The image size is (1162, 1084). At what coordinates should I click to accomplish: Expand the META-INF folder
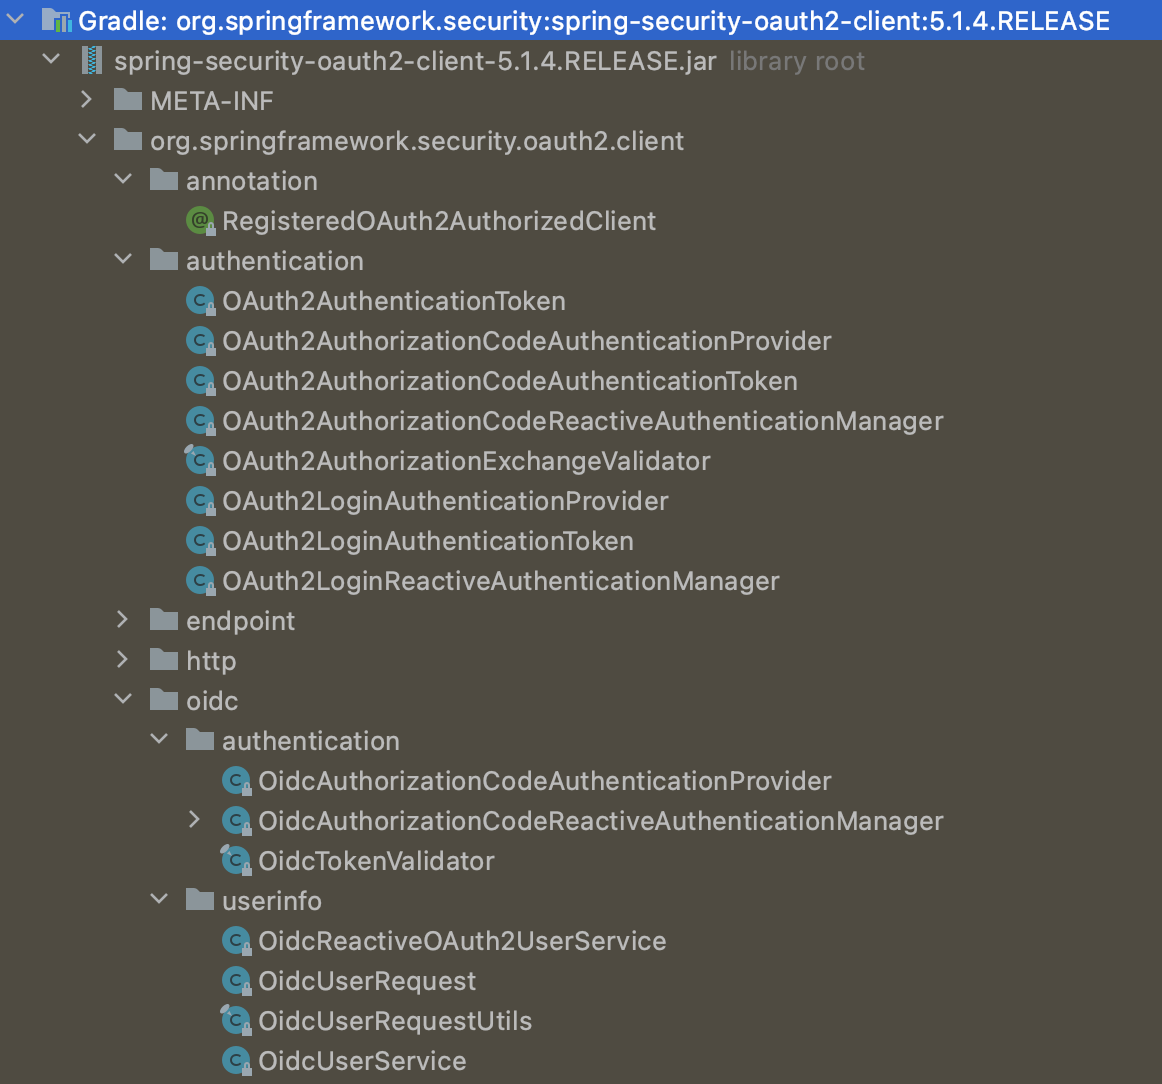(x=86, y=99)
